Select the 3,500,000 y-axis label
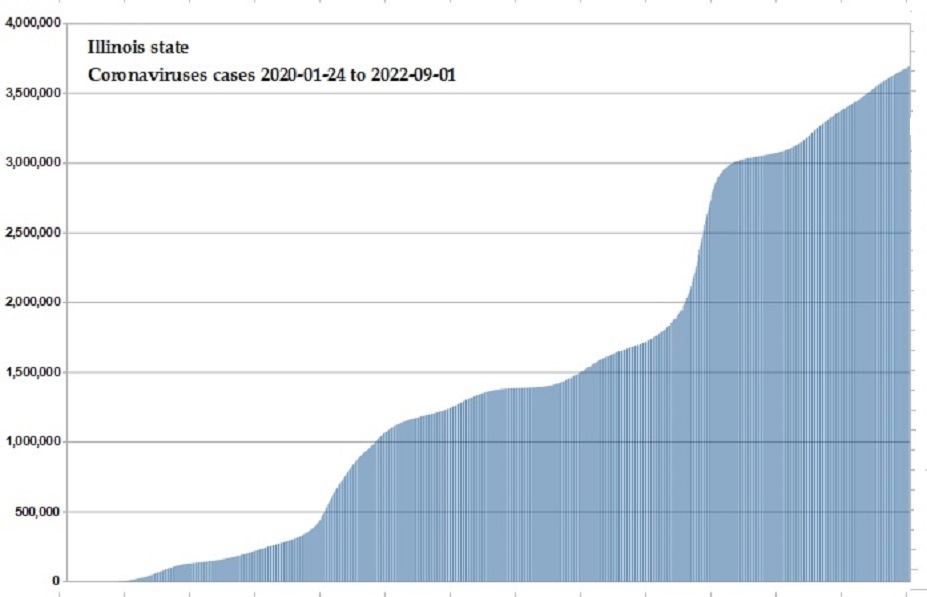The image size is (927, 597). click(34, 93)
